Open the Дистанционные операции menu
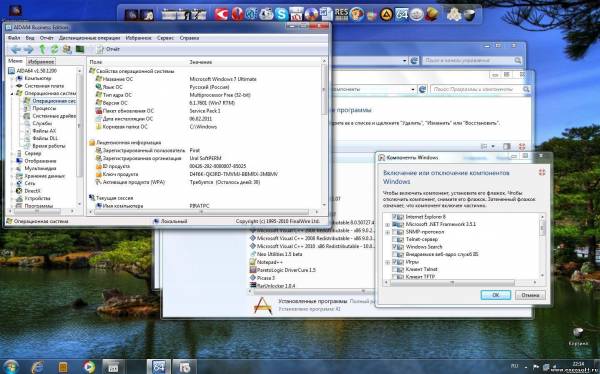 pos(89,38)
